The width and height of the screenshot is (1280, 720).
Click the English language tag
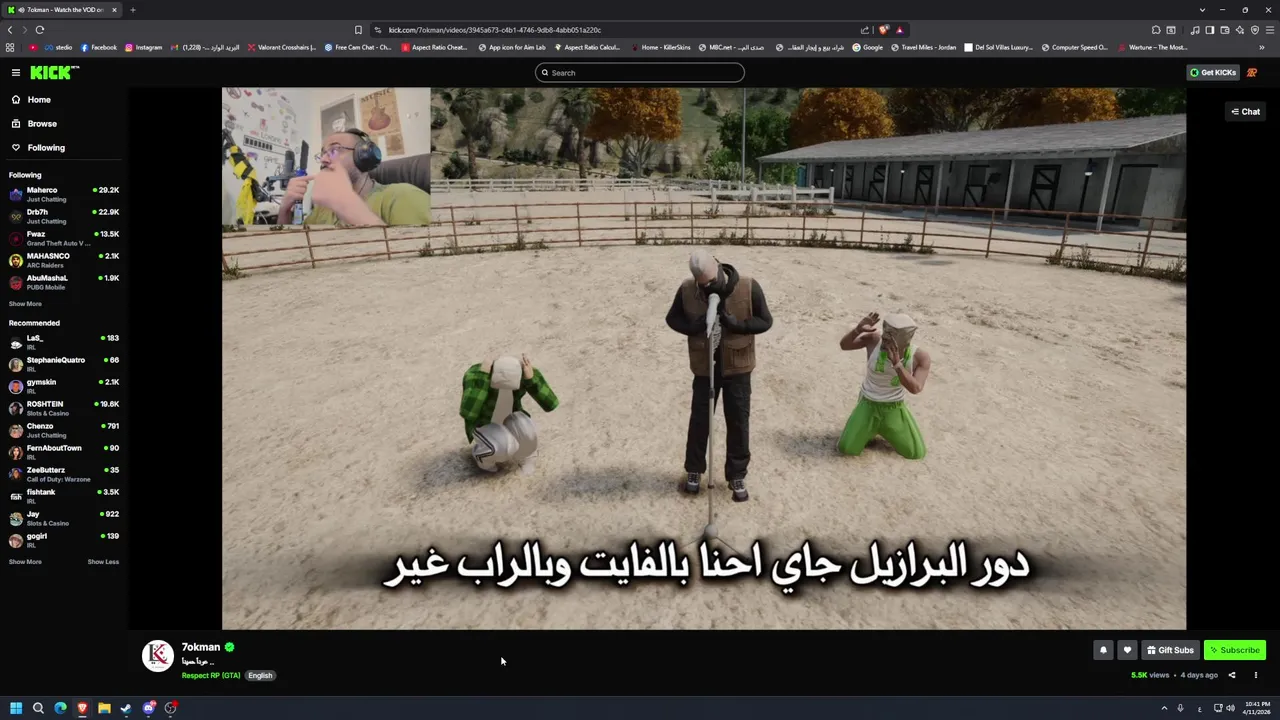260,676
